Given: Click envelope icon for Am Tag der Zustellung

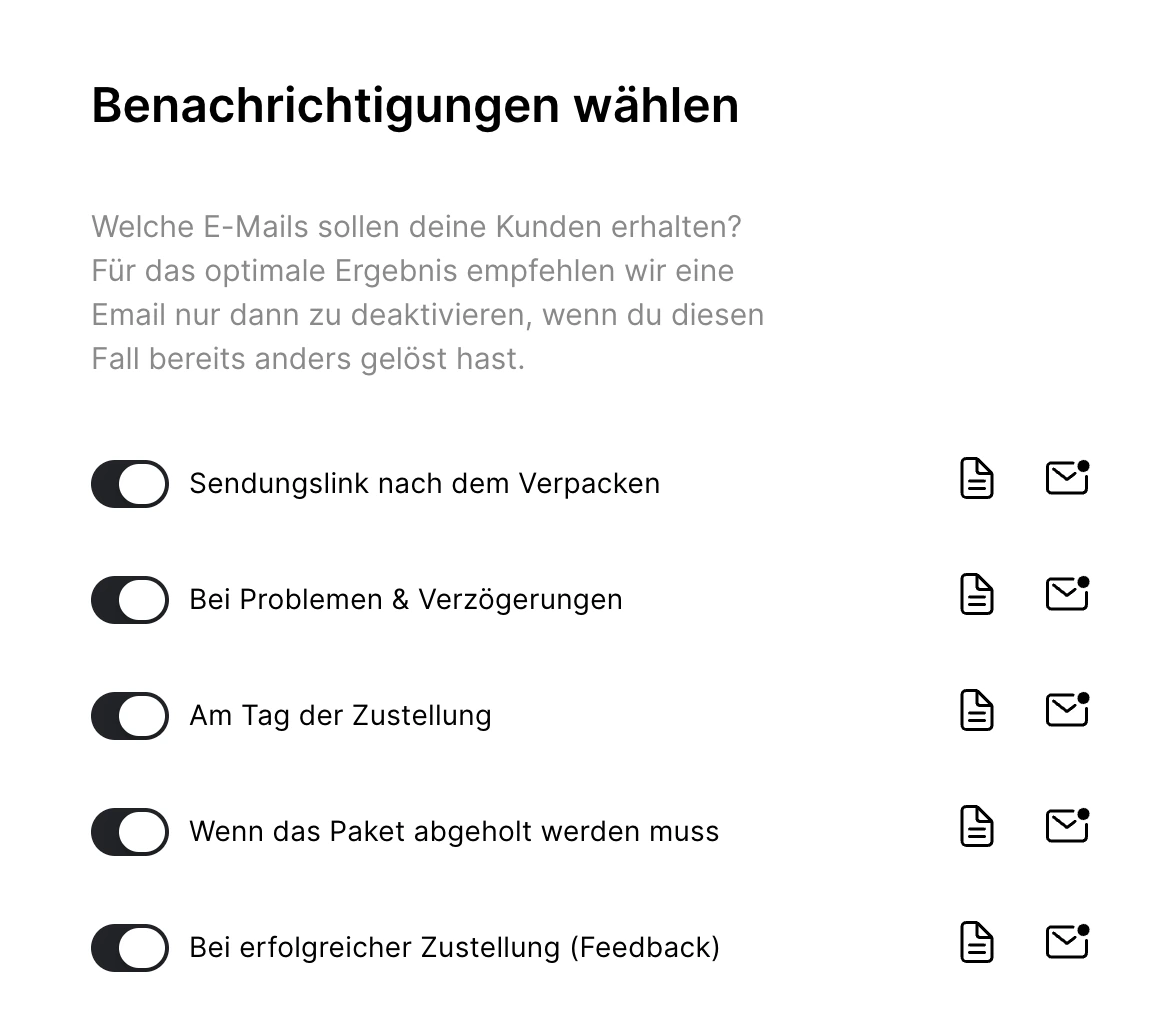Looking at the screenshot, I should click(x=1067, y=709).
